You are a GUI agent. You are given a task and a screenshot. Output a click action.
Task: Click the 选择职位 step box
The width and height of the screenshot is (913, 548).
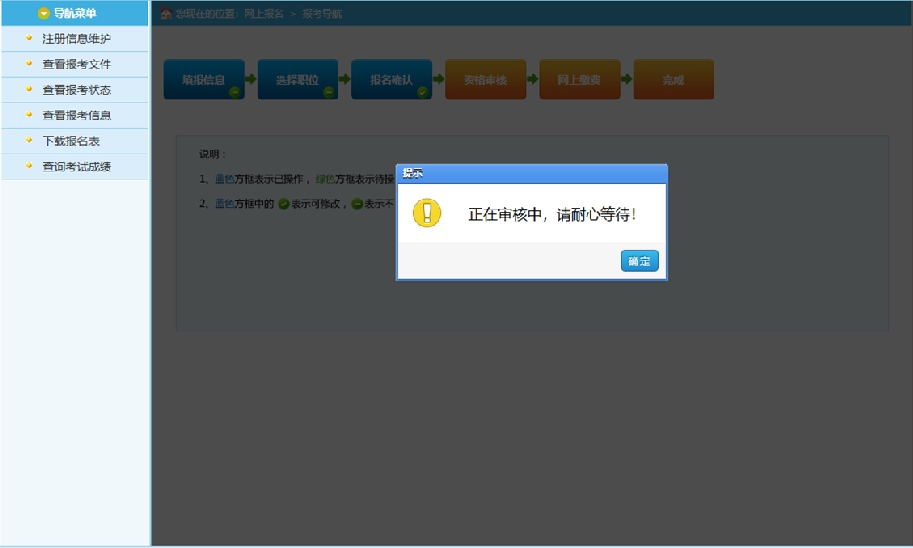[x=297, y=80]
